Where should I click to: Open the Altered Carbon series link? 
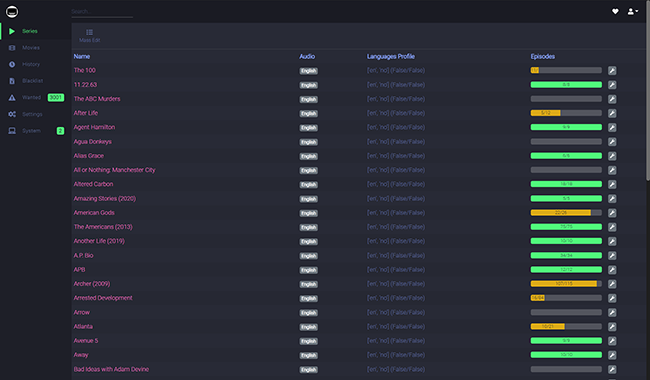point(93,184)
